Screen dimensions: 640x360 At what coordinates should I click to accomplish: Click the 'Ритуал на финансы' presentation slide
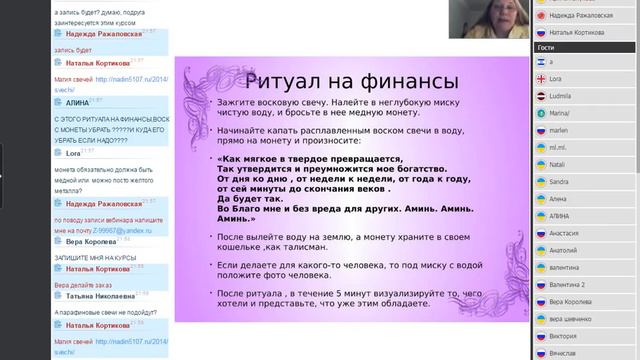point(352,189)
